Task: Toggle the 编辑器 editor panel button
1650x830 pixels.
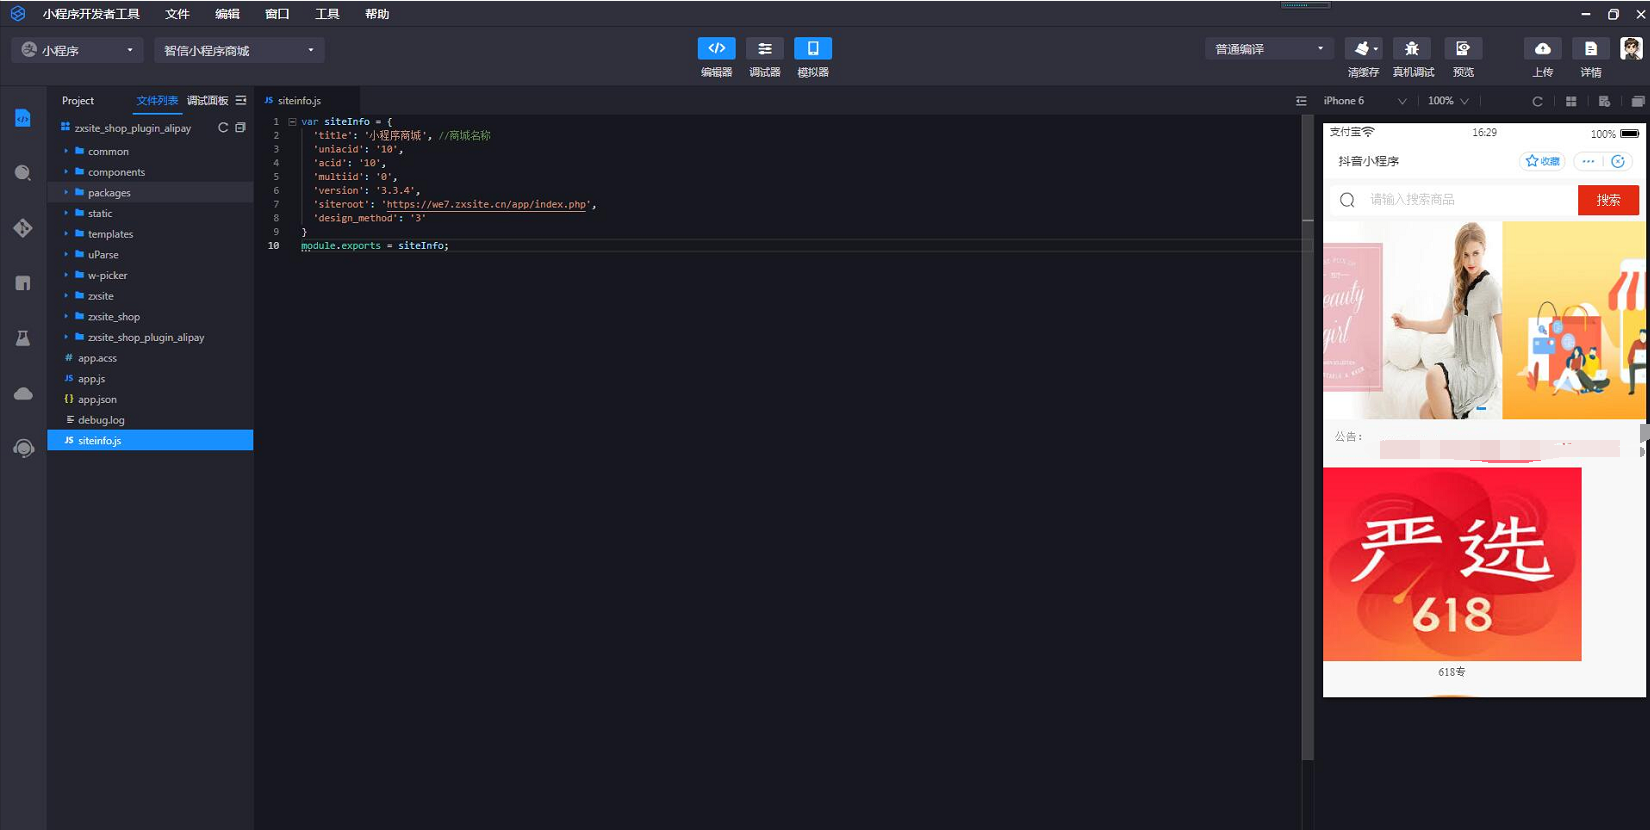Action: (716, 48)
